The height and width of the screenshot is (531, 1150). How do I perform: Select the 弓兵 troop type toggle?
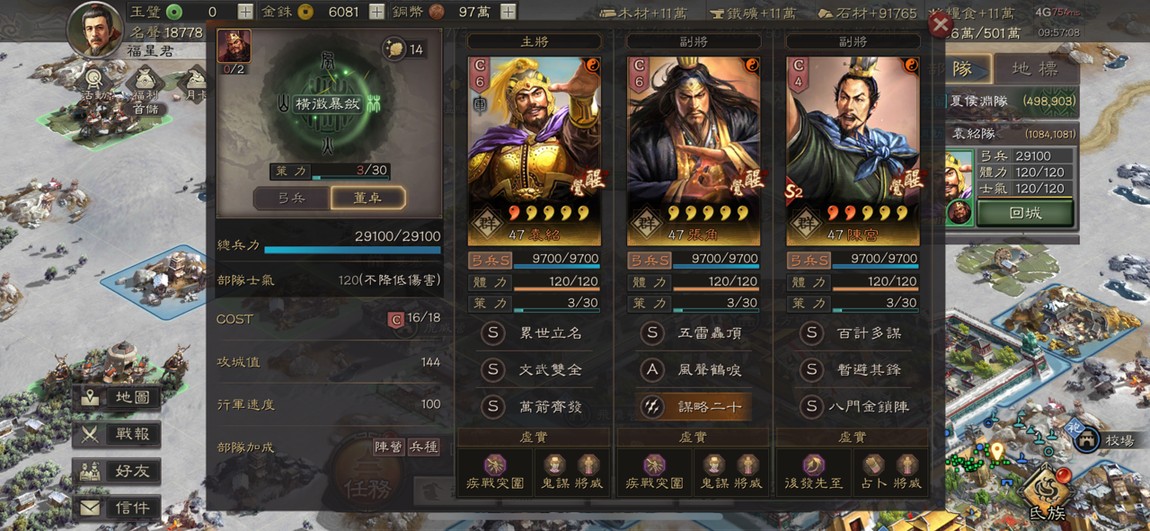291,198
